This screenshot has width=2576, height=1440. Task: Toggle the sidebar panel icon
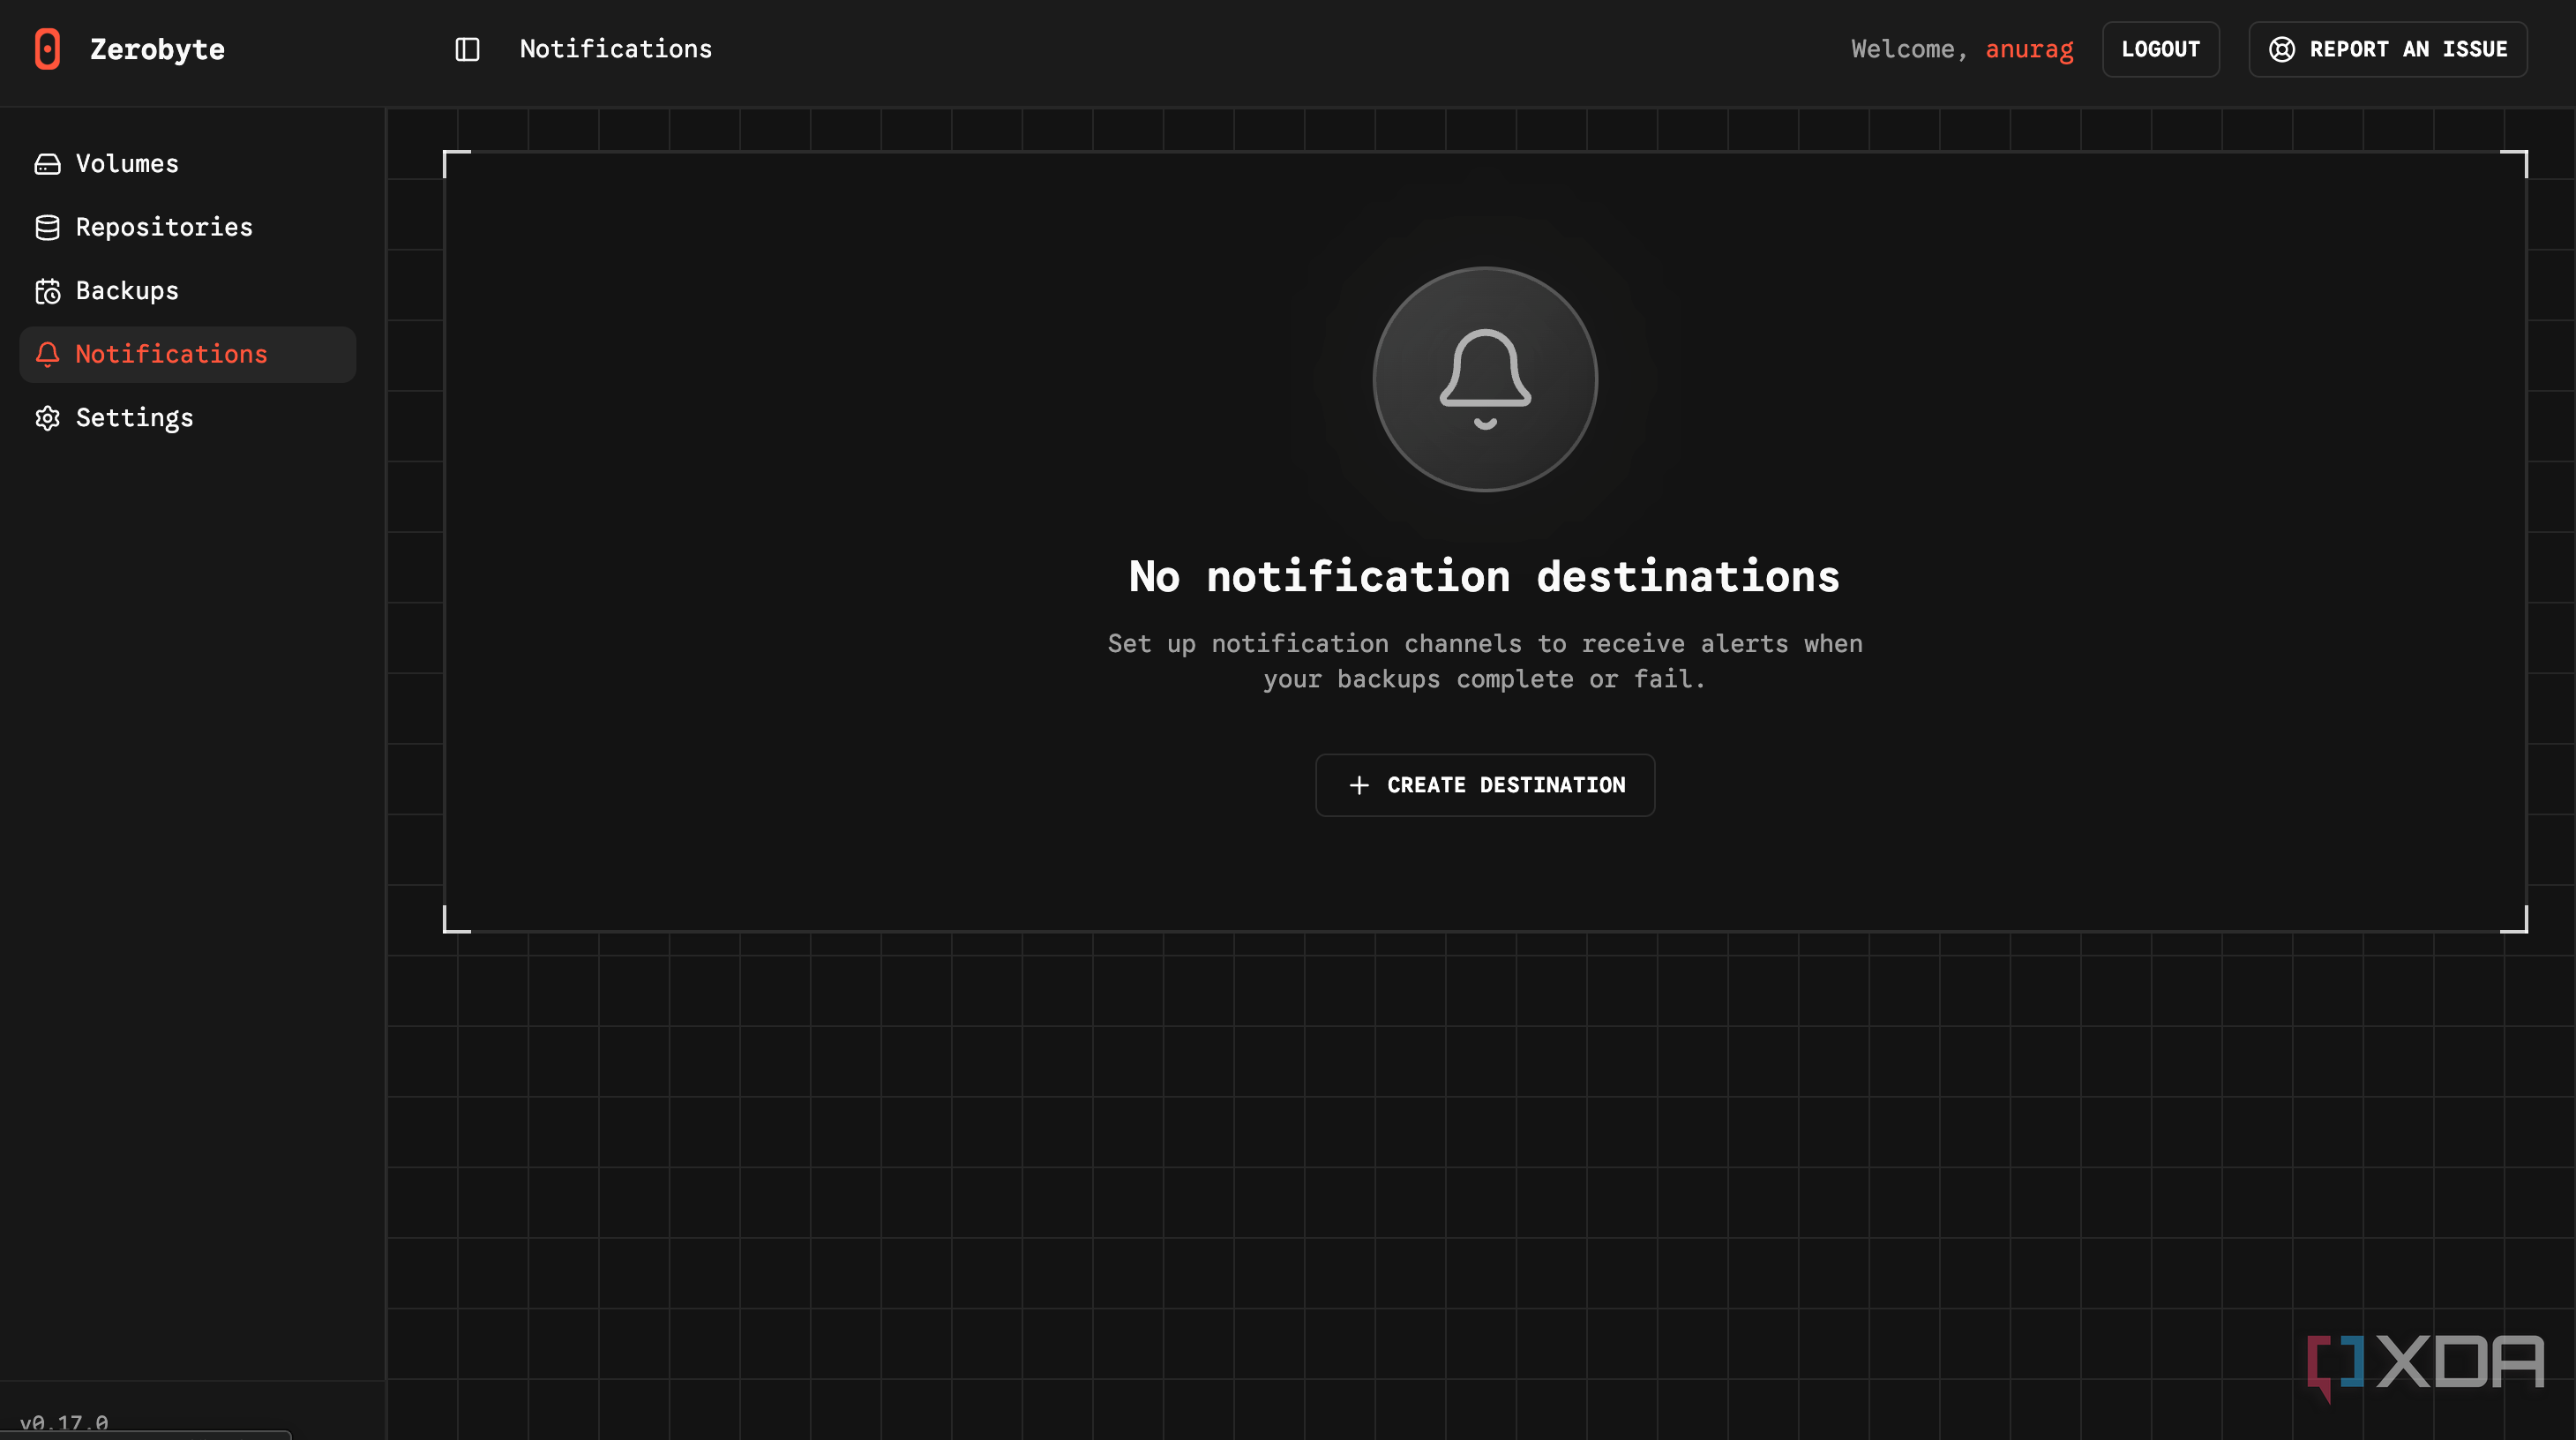coord(467,49)
